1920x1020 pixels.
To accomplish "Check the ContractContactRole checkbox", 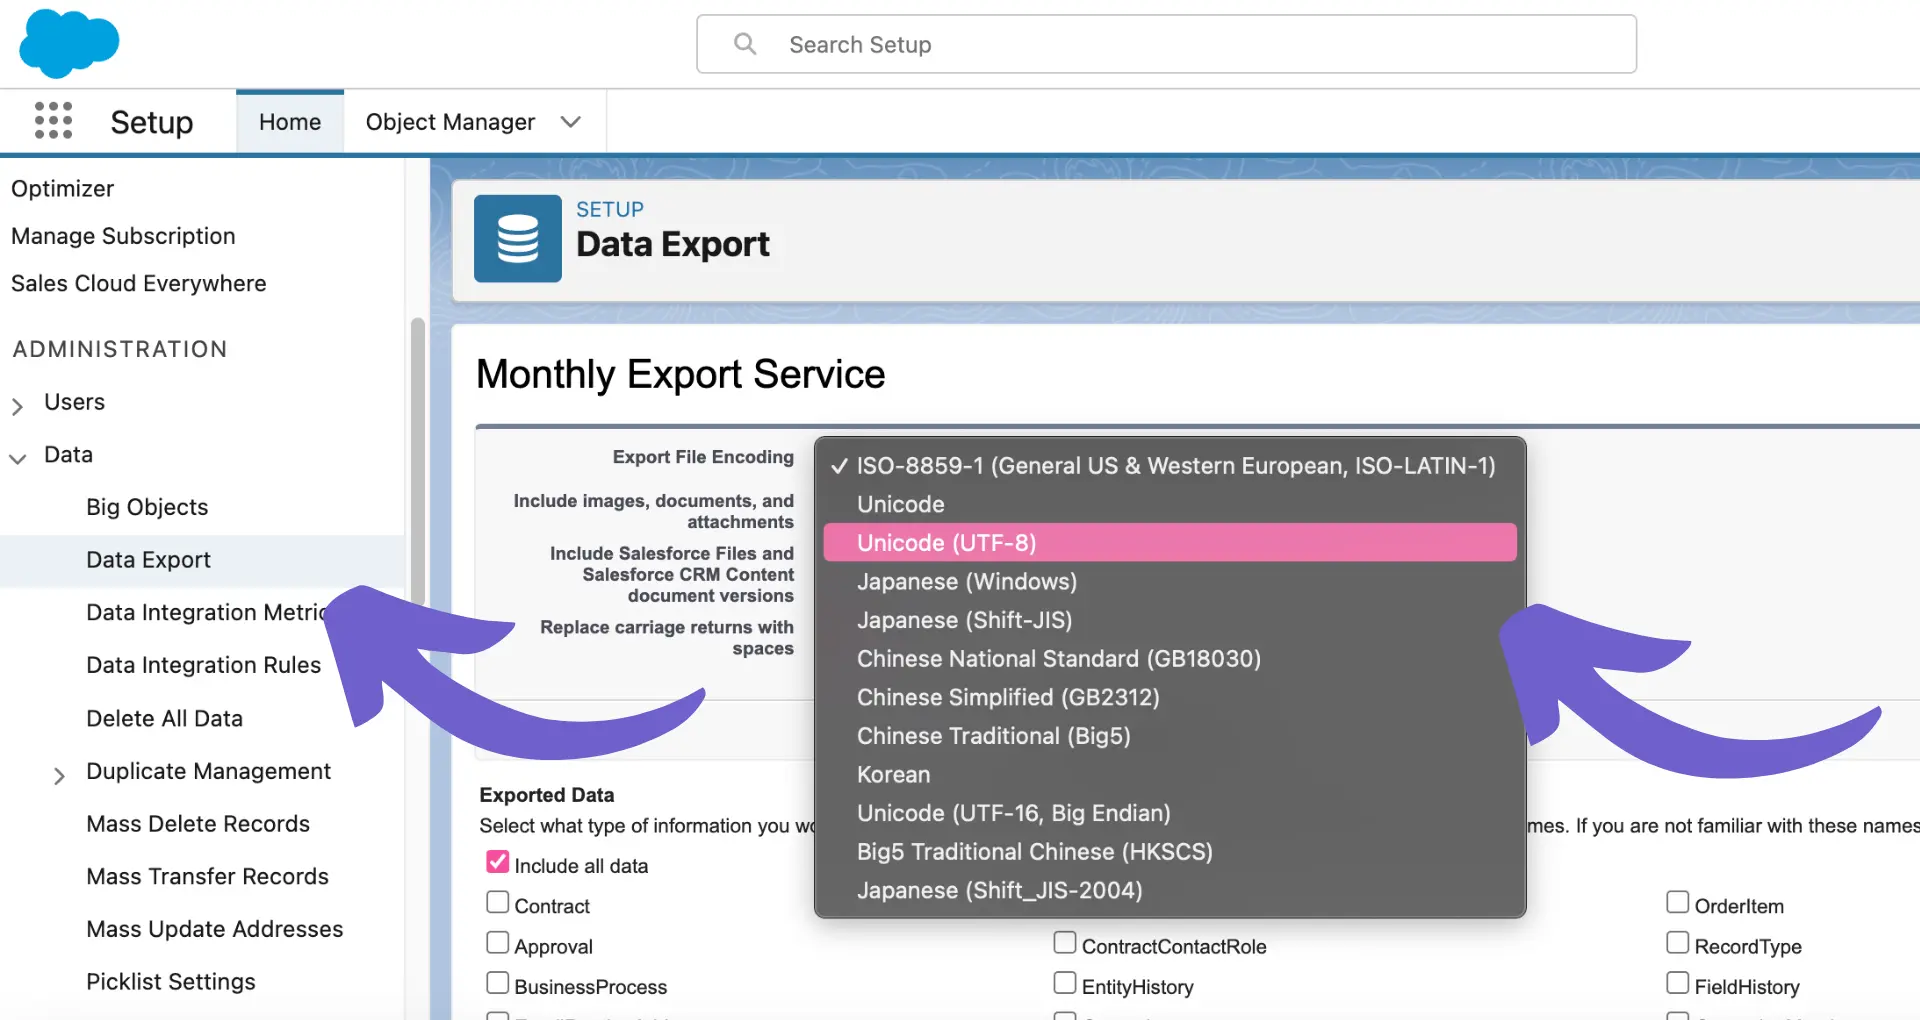I will coord(1065,942).
